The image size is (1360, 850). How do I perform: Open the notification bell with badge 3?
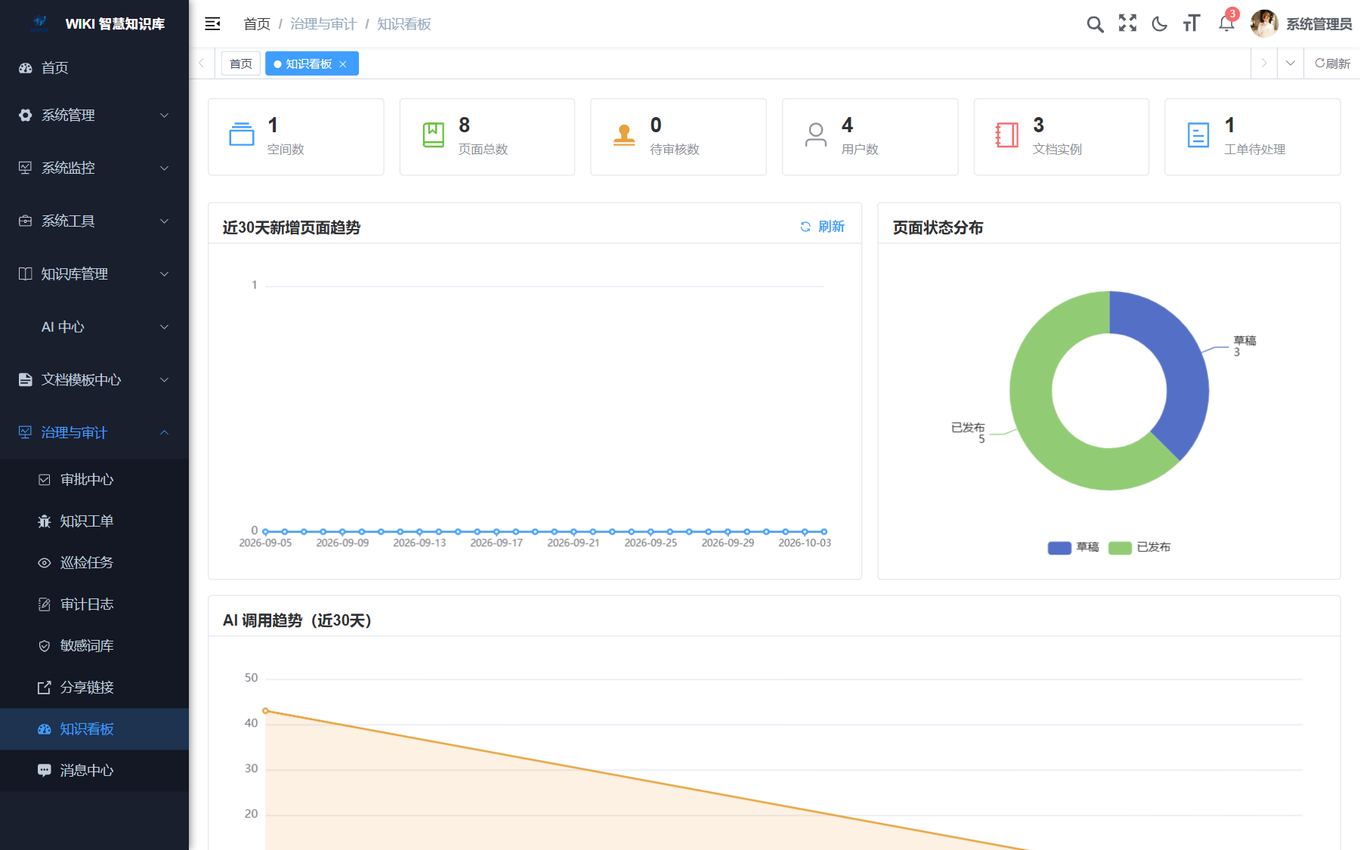1226,23
